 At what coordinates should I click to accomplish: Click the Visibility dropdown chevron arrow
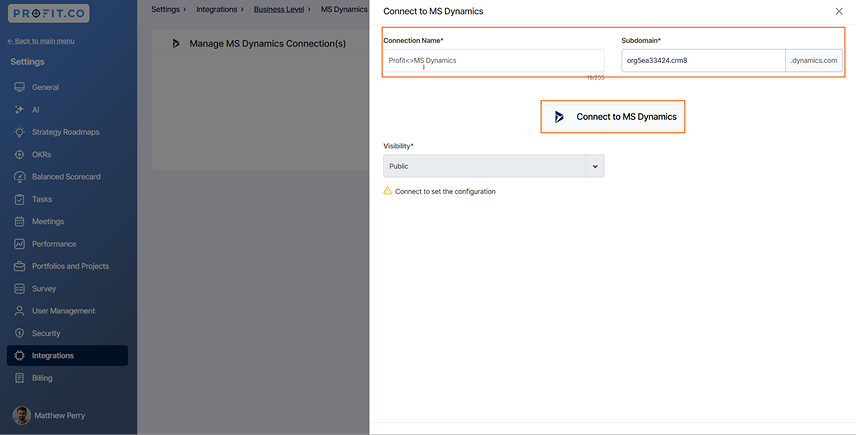[x=595, y=166]
